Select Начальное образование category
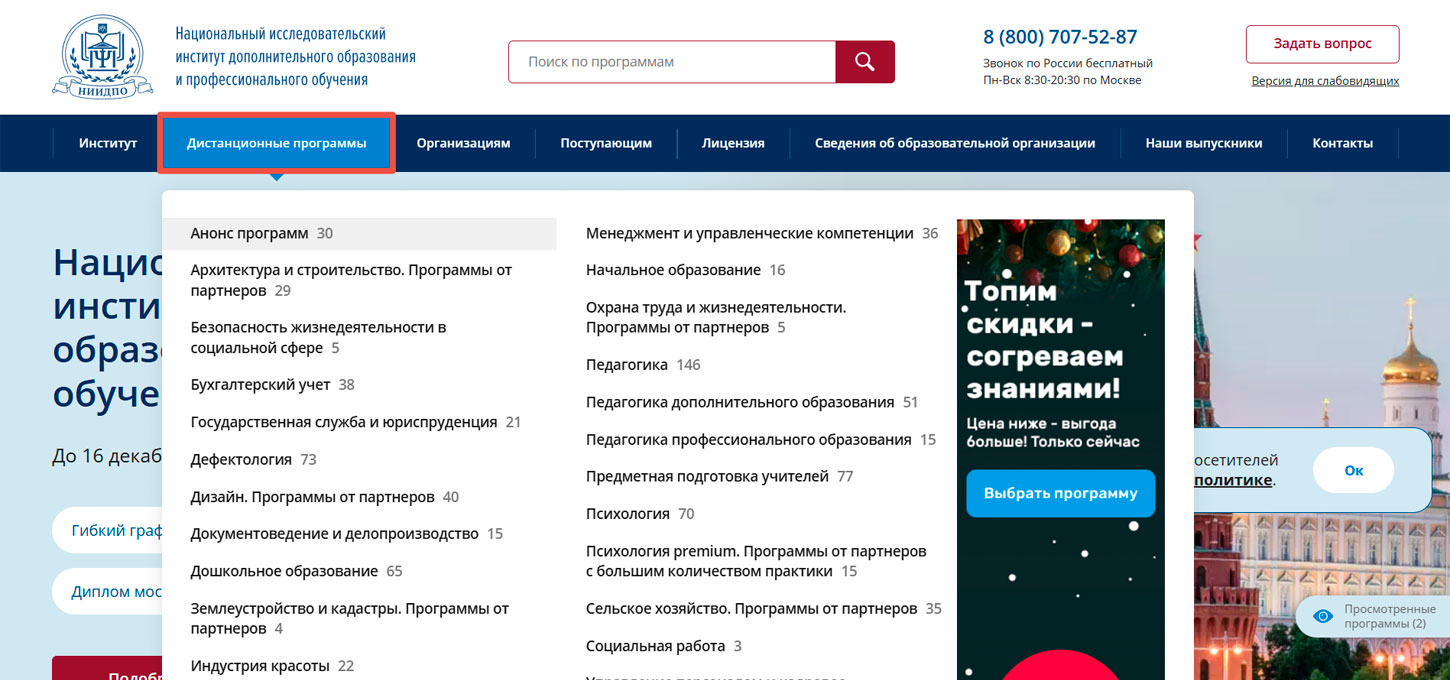1450x680 pixels. (x=686, y=270)
